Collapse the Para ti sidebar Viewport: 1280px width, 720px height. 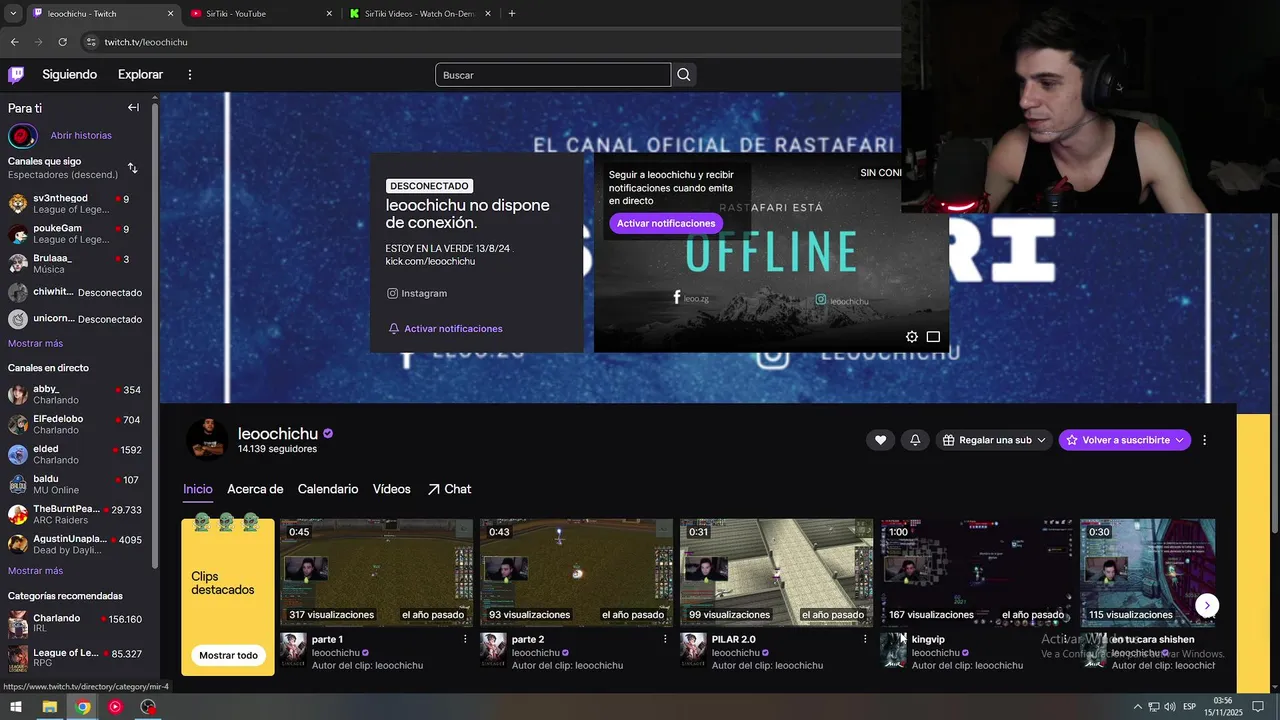tap(133, 108)
